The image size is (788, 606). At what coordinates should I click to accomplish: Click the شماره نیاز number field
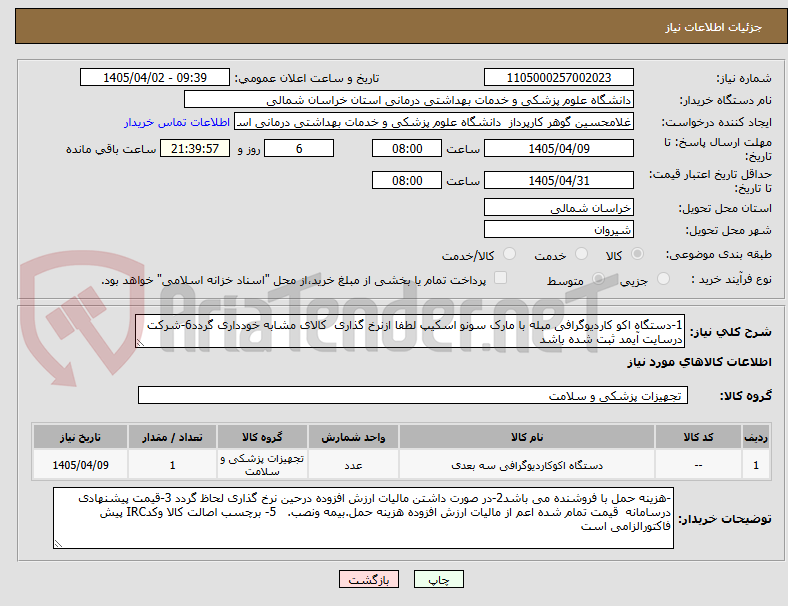pos(558,77)
